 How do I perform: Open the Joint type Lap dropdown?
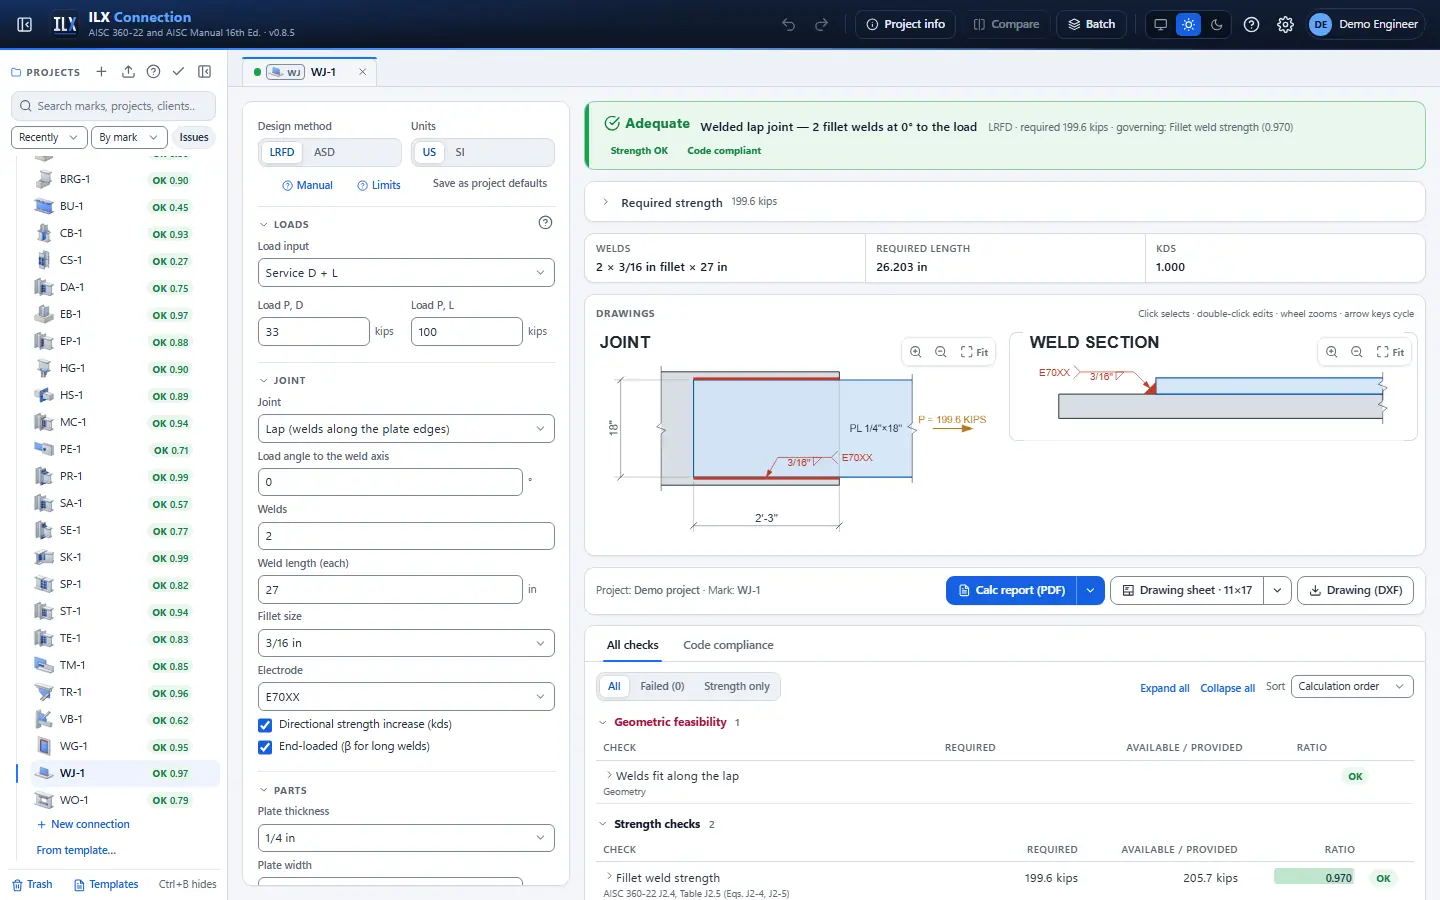coord(406,429)
